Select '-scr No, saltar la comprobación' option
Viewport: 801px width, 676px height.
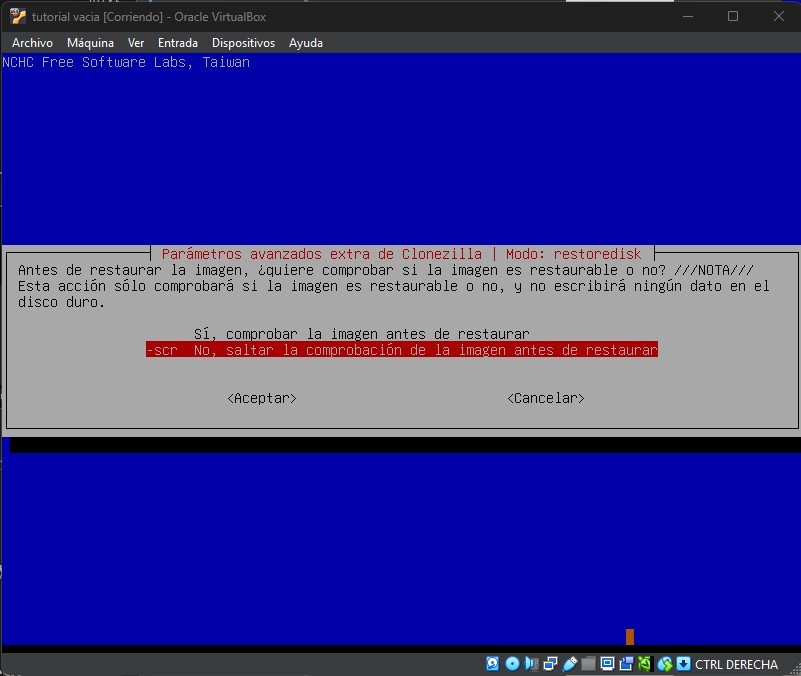coord(402,349)
